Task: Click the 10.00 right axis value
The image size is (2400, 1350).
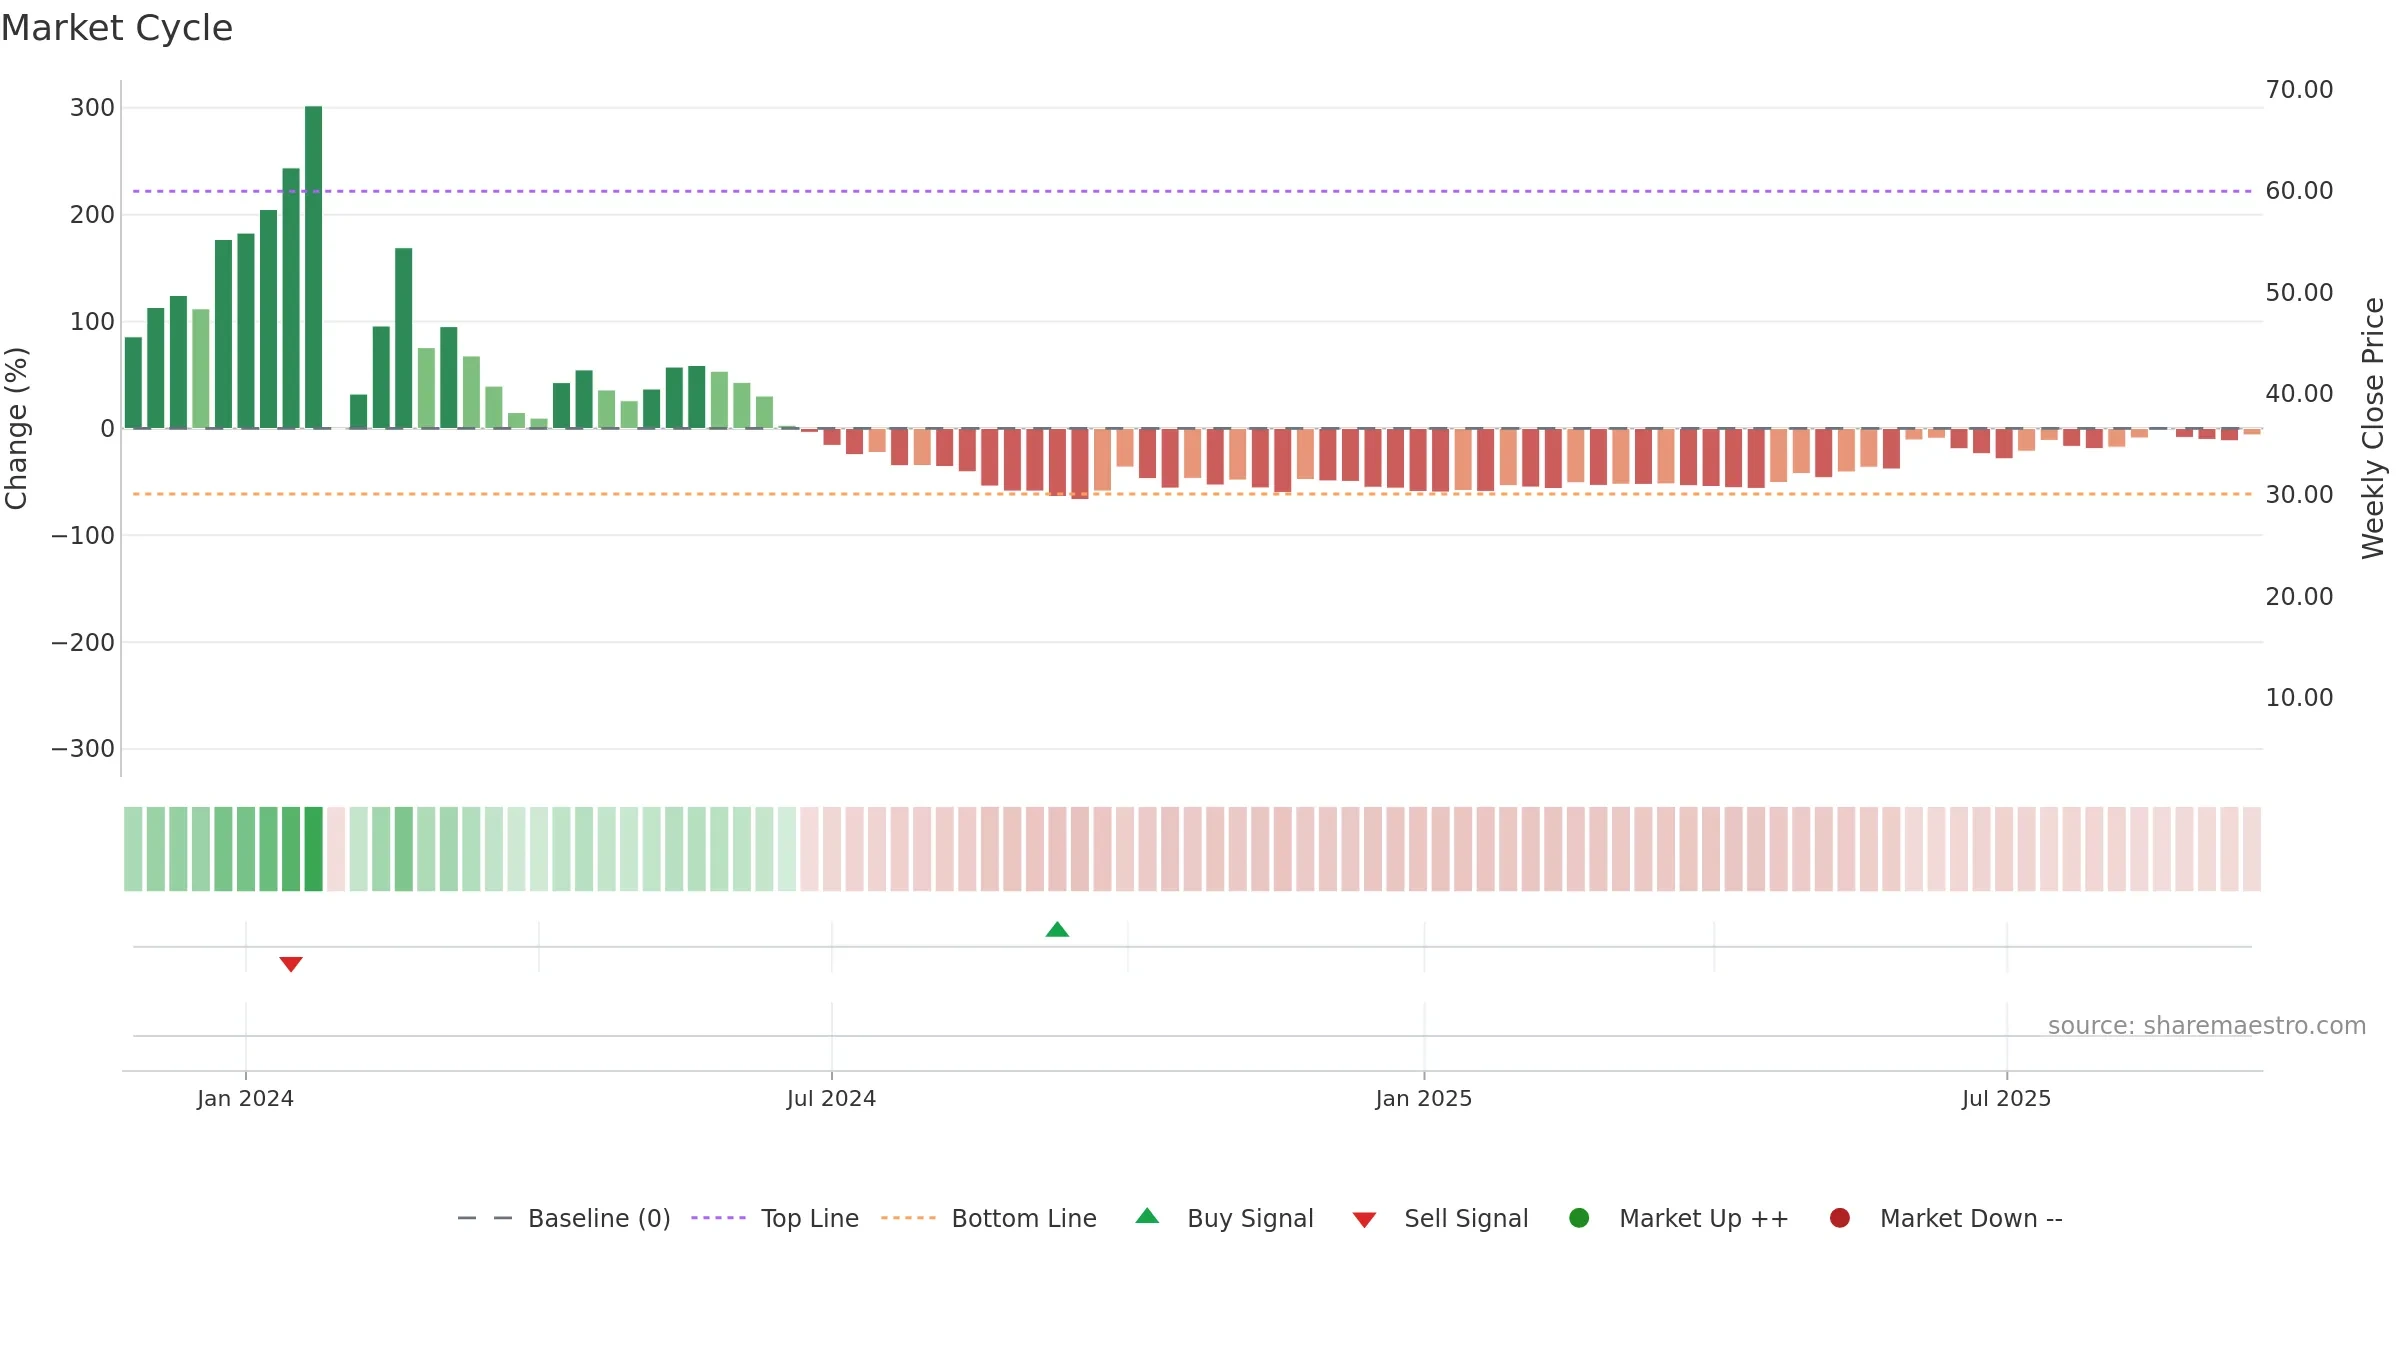Action: tap(2299, 698)
